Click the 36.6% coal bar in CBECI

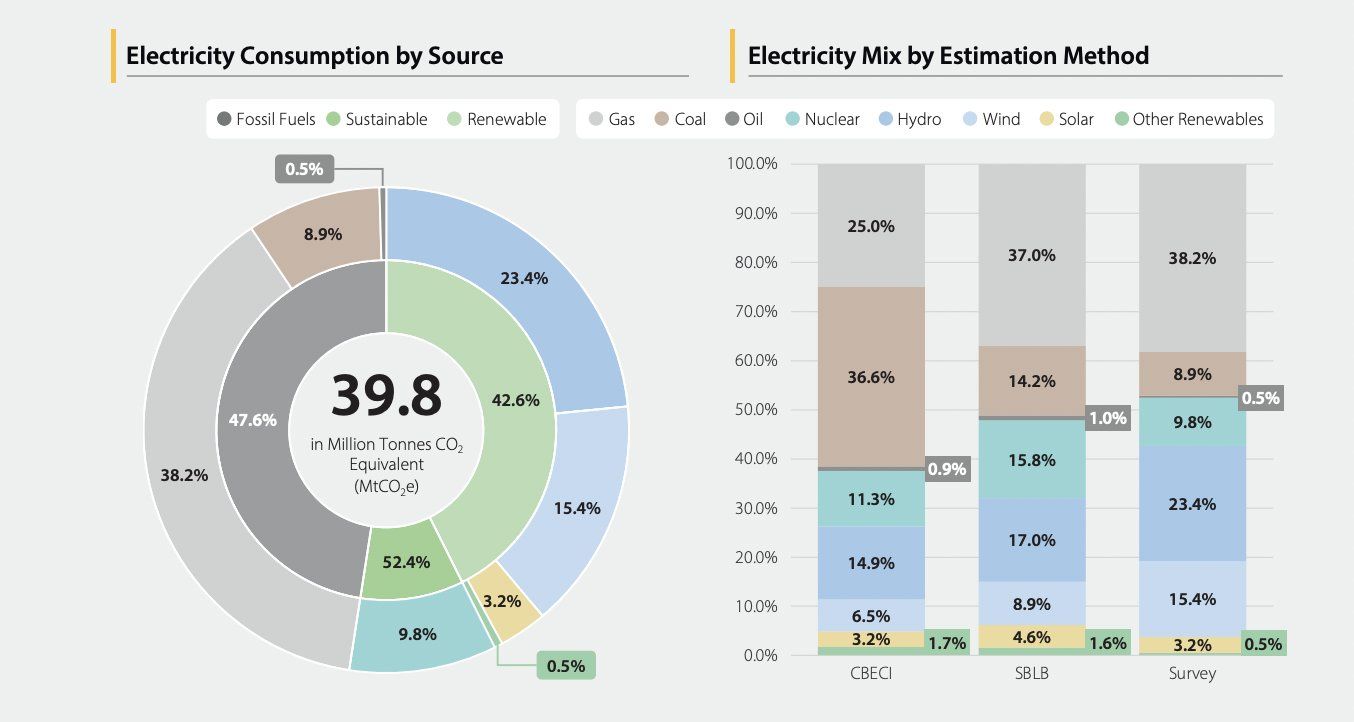pos(870,378)
